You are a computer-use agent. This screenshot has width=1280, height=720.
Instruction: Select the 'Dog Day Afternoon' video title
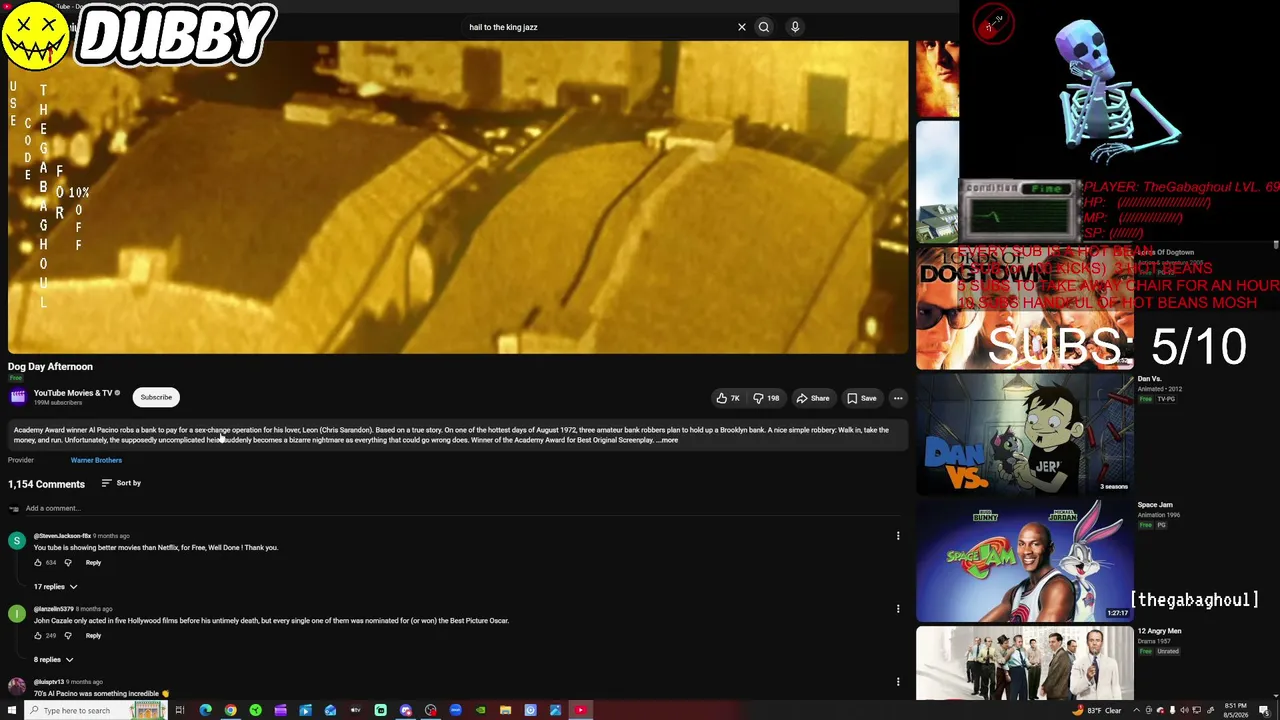(x=50, y=367)
